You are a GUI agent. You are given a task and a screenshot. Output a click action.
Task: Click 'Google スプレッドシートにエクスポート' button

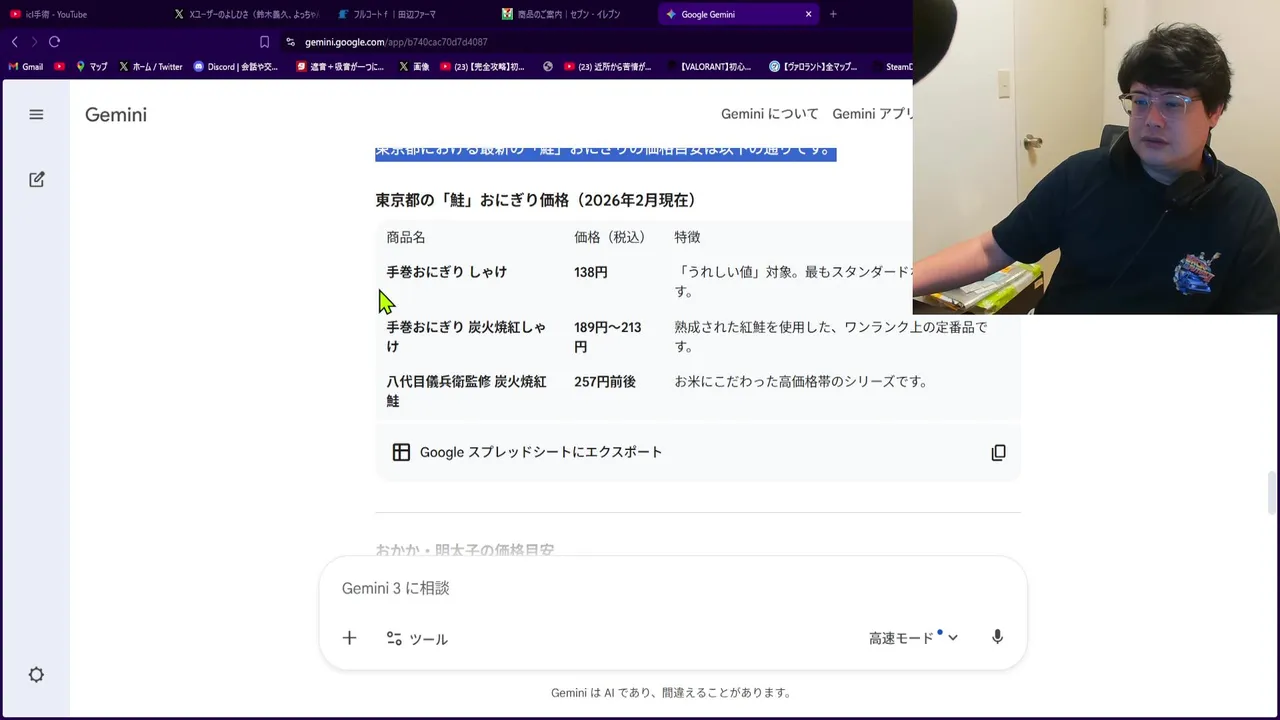541,452
